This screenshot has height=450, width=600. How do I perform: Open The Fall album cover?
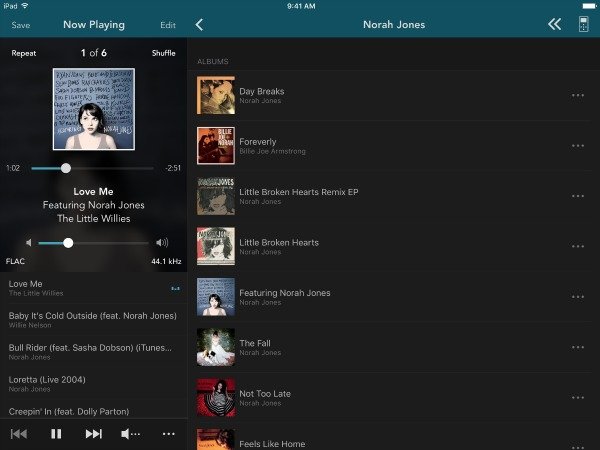(x=216, y=347)
